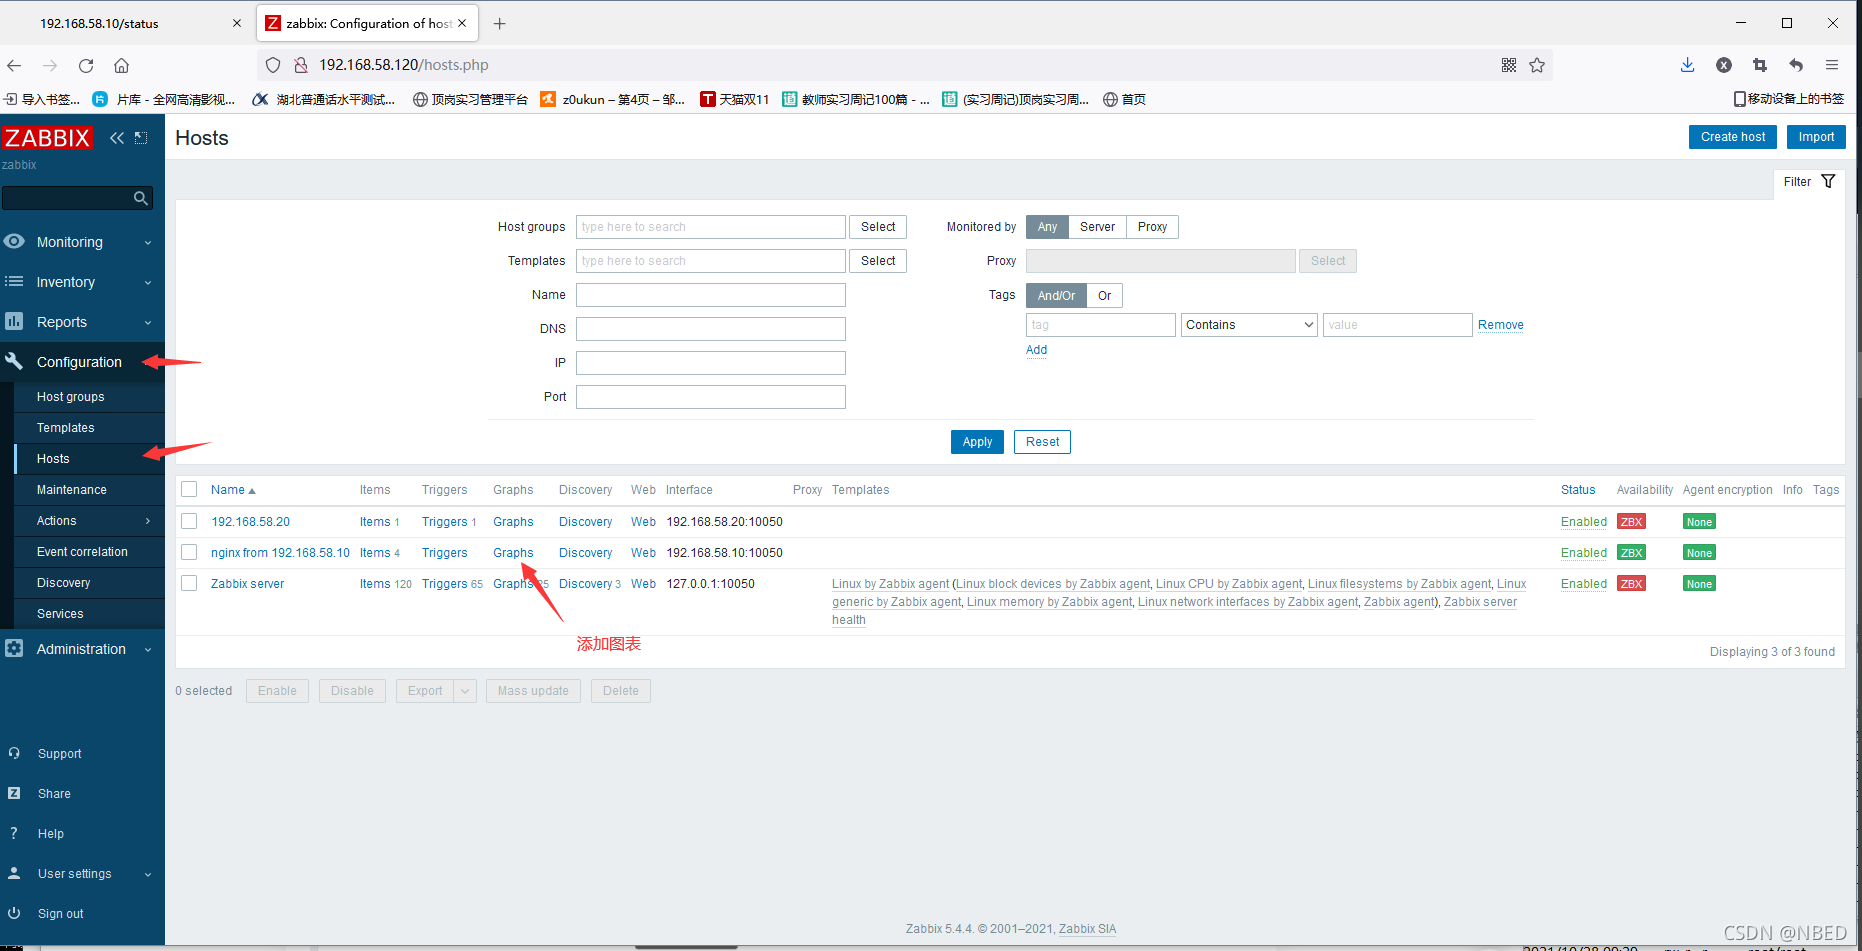Select Any in Monitored by
Screen dimensions: 1862x951
[x=1047, y=227]
